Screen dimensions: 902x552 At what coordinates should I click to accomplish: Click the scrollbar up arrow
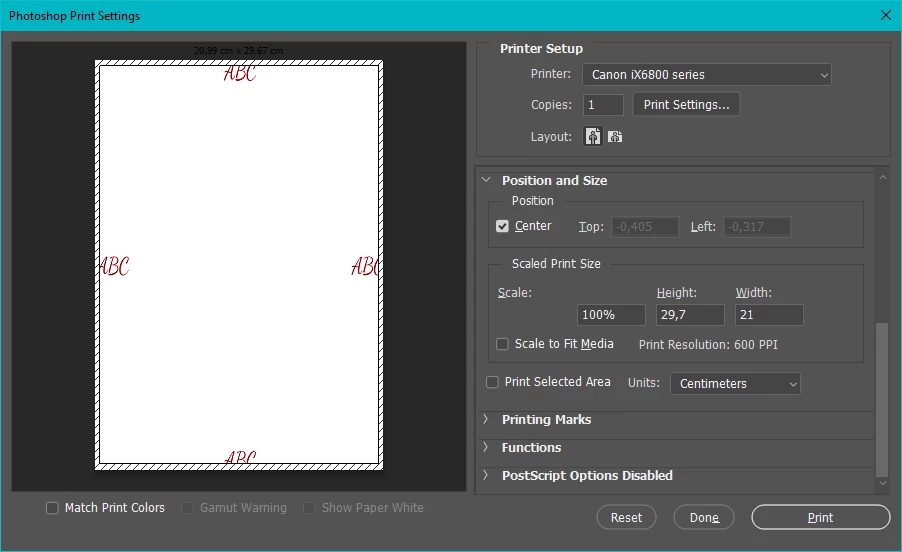click(x=882, y=178)
